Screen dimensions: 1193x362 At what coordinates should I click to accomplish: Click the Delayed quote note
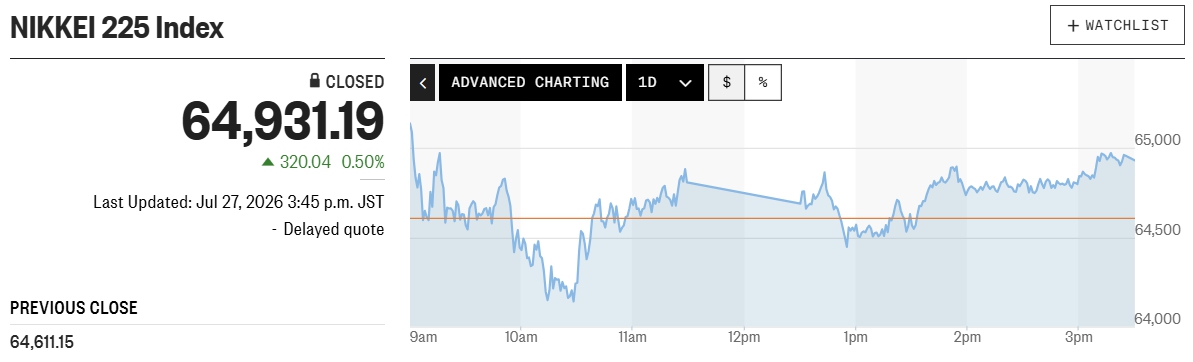pos(328,229)
